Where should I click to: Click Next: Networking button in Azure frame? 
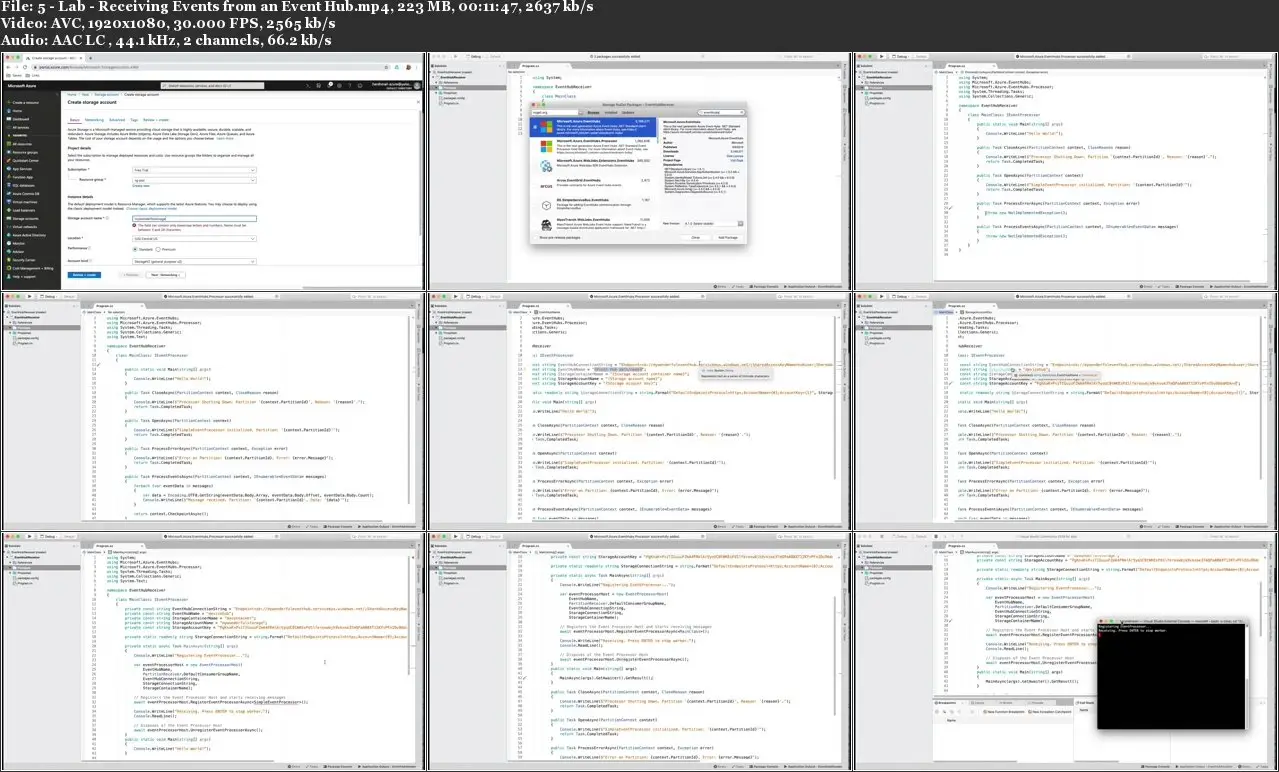[166, 275]
